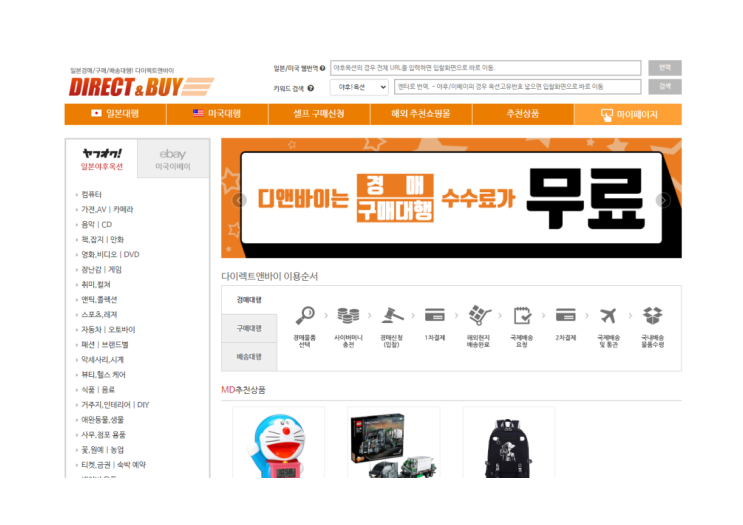Screen dimensions: 743x525
Task: Select the 구매대행 usage guide tab
Action: (x=249, y=328)
